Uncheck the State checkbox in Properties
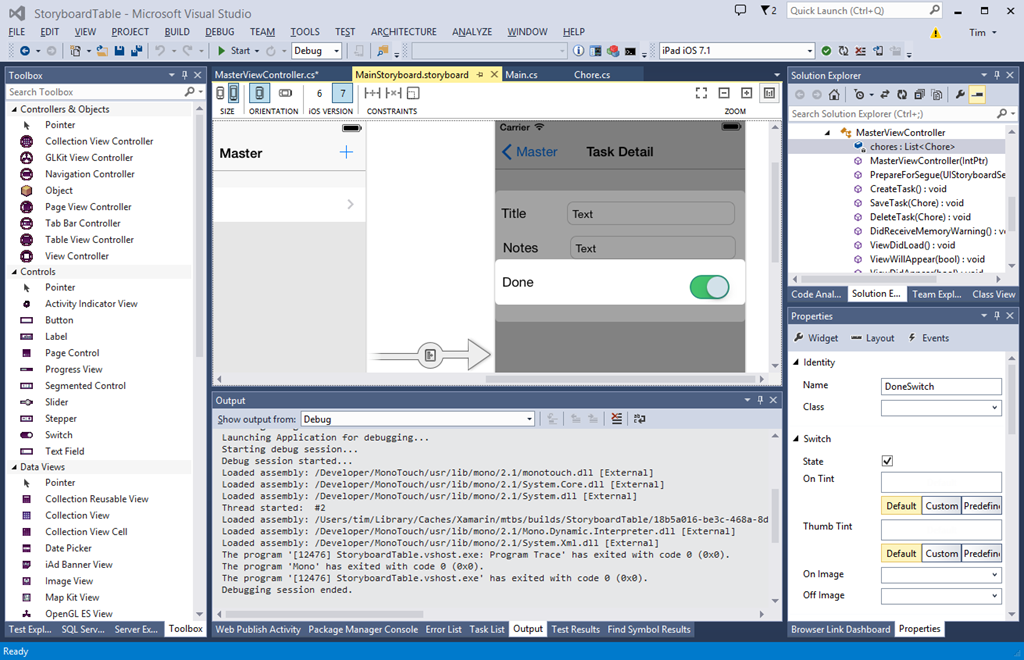 point(888,461)
